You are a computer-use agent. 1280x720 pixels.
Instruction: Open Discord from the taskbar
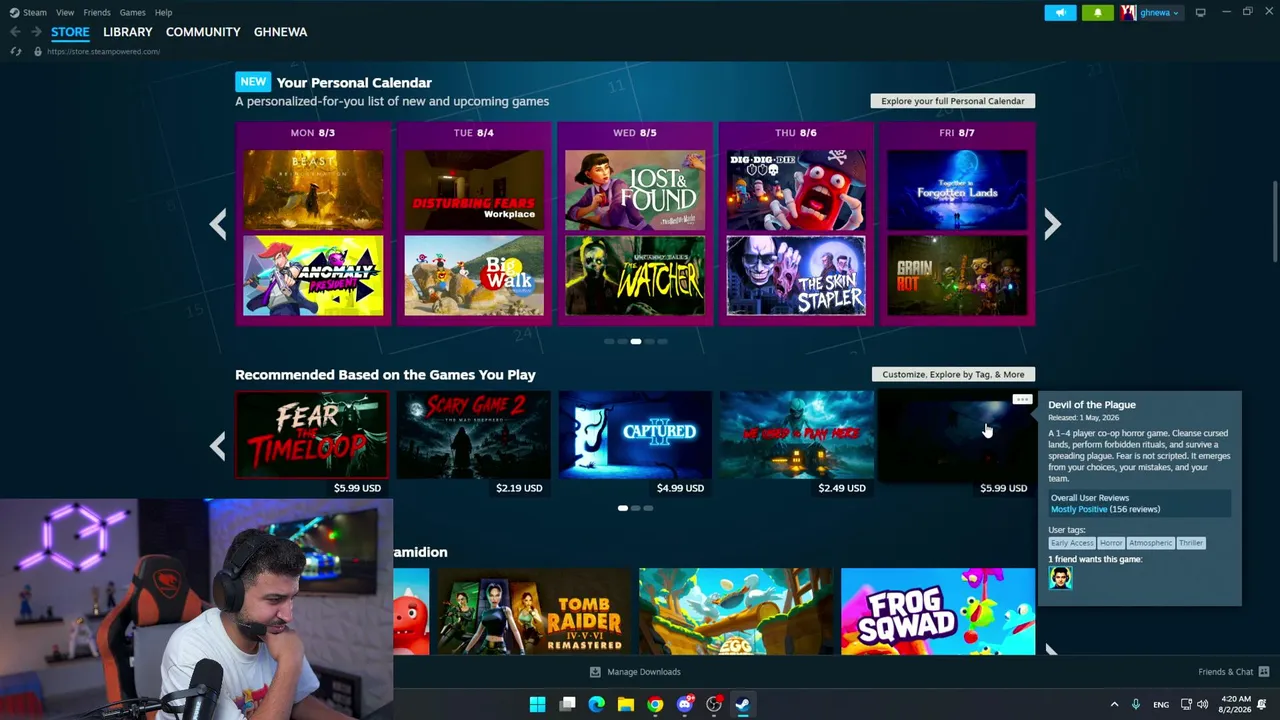(x=685, y=704)
